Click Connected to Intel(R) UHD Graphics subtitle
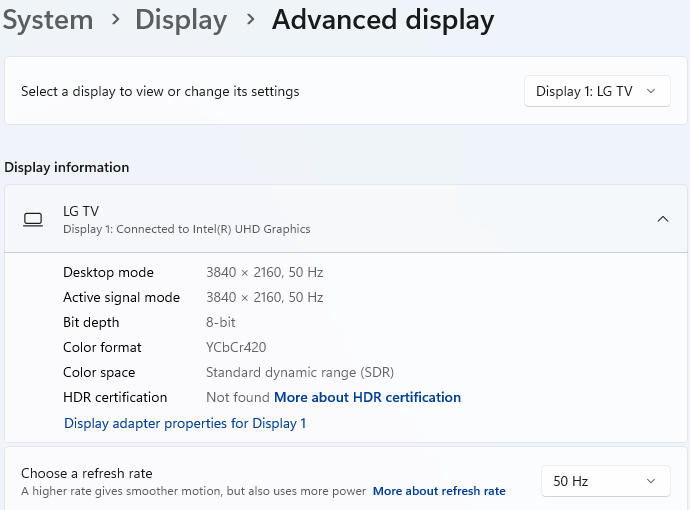Screen dimensions: 690x510 click(x=187, y=229)
